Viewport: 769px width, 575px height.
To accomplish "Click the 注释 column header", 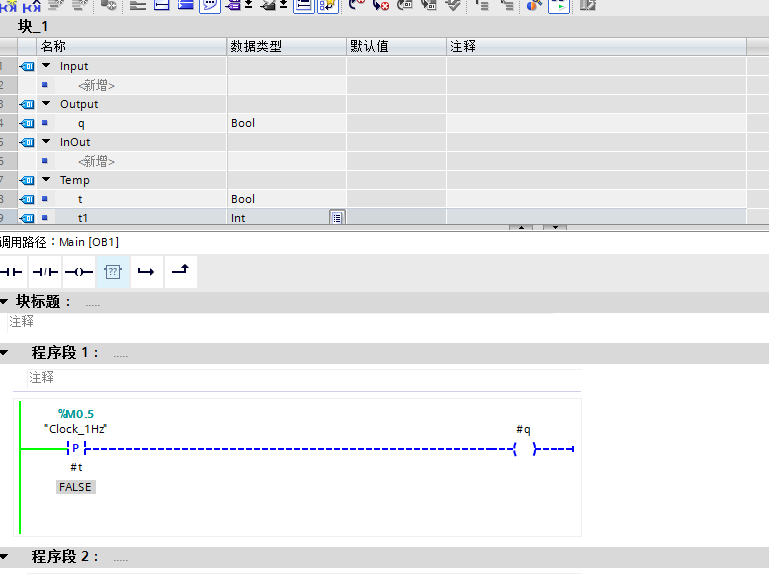I will (x=597, y=47).
